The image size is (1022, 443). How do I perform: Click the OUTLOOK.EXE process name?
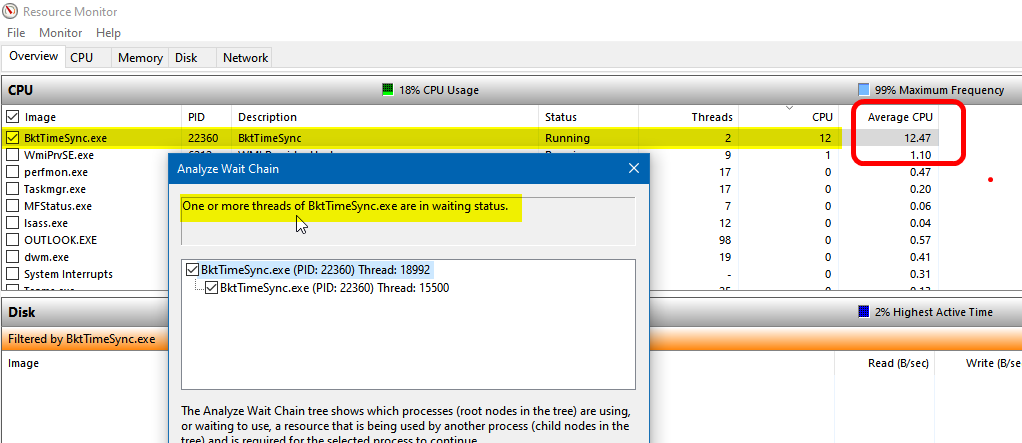point(61,240)
